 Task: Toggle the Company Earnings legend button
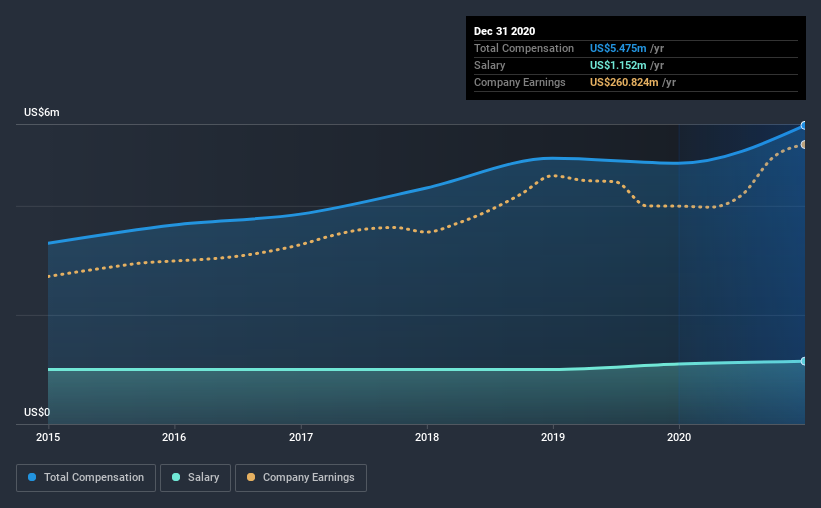coord(301,478)
